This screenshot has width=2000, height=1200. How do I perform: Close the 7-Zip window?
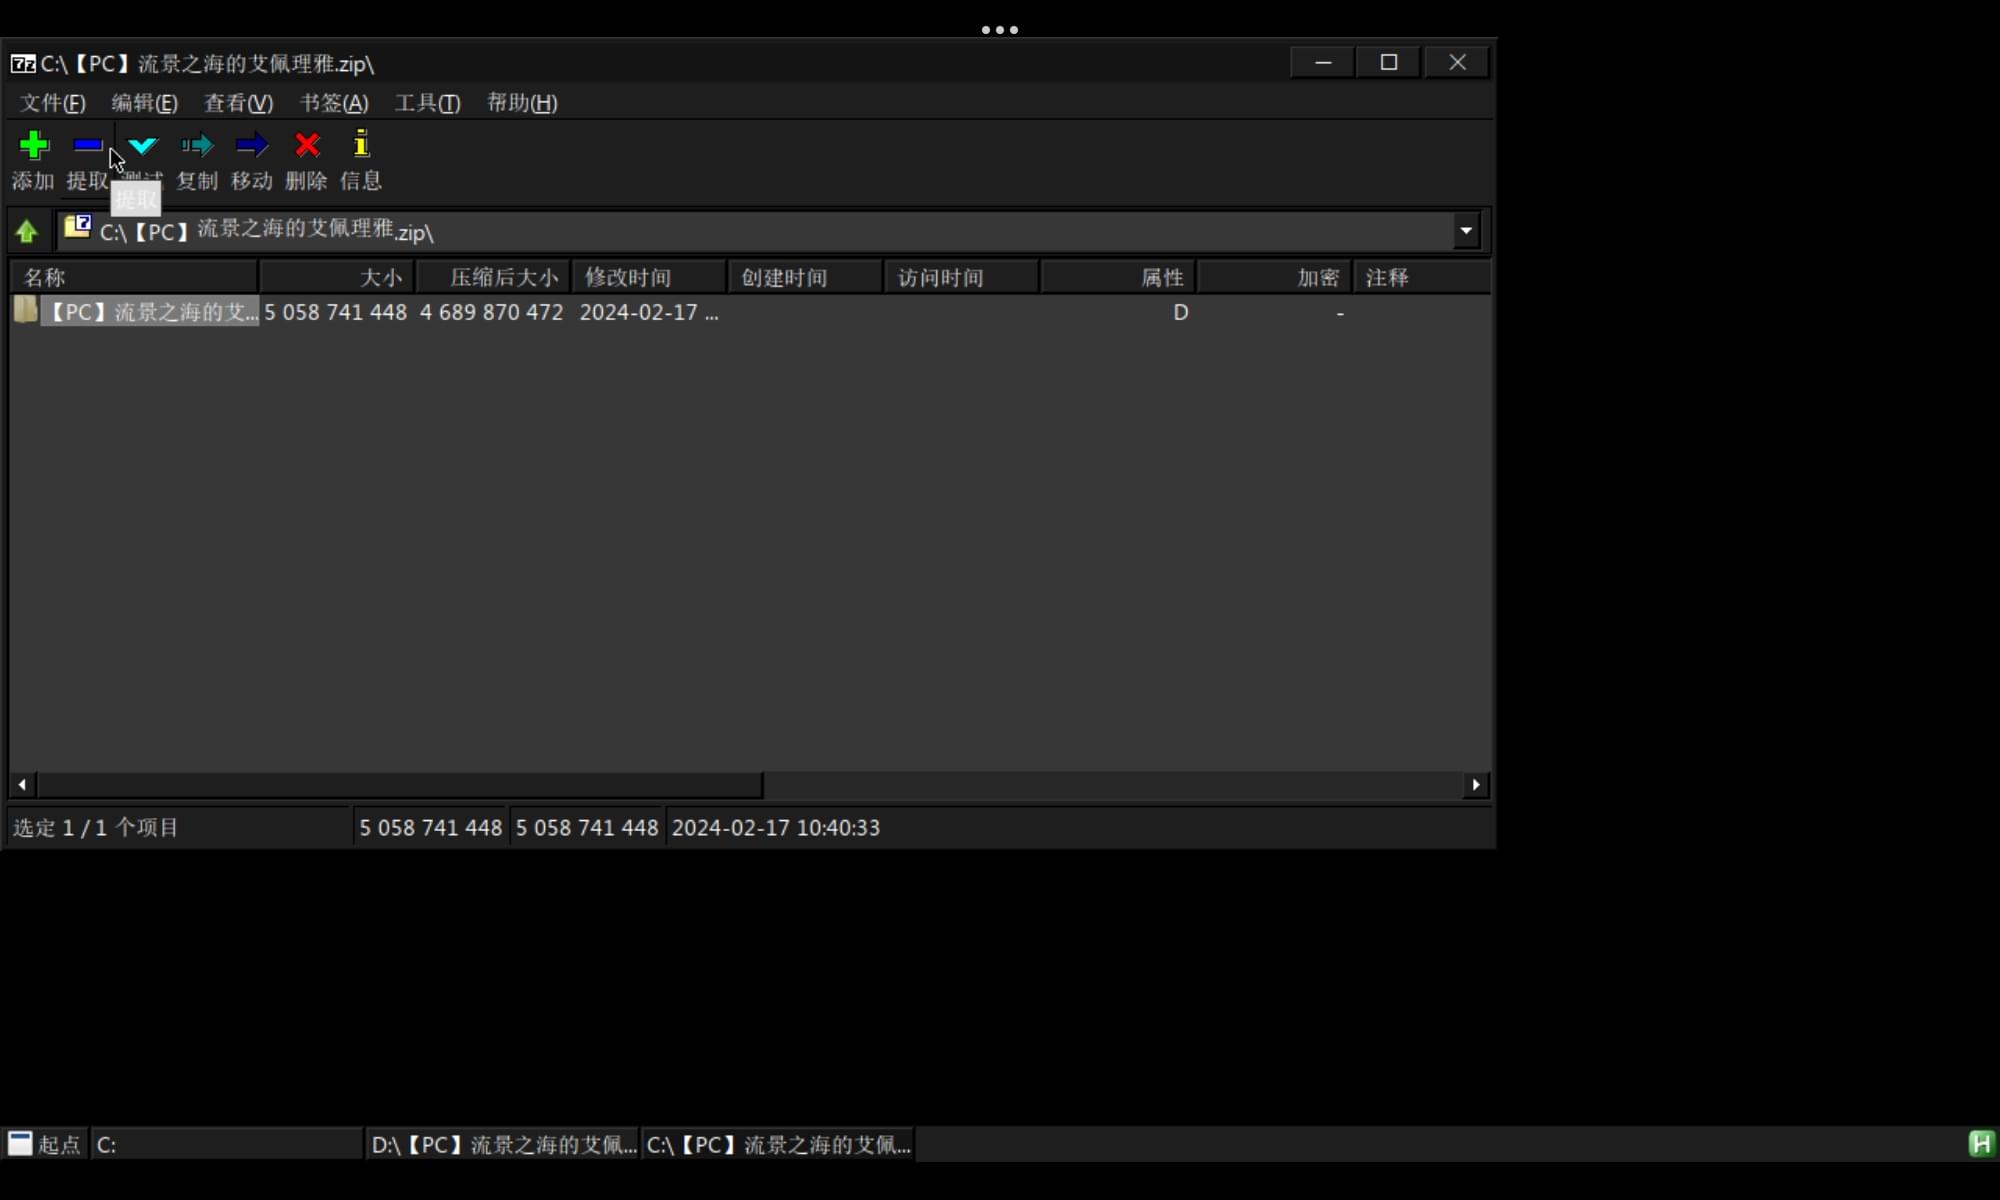1457,62
